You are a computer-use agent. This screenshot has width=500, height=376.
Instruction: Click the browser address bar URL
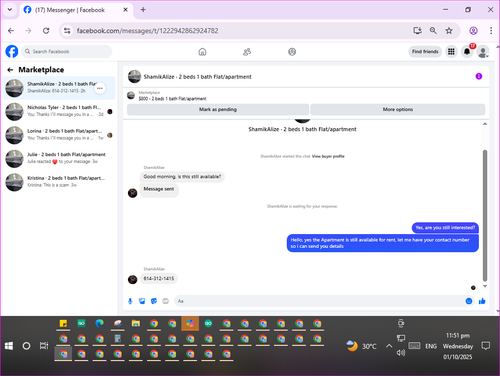[147, 31]
